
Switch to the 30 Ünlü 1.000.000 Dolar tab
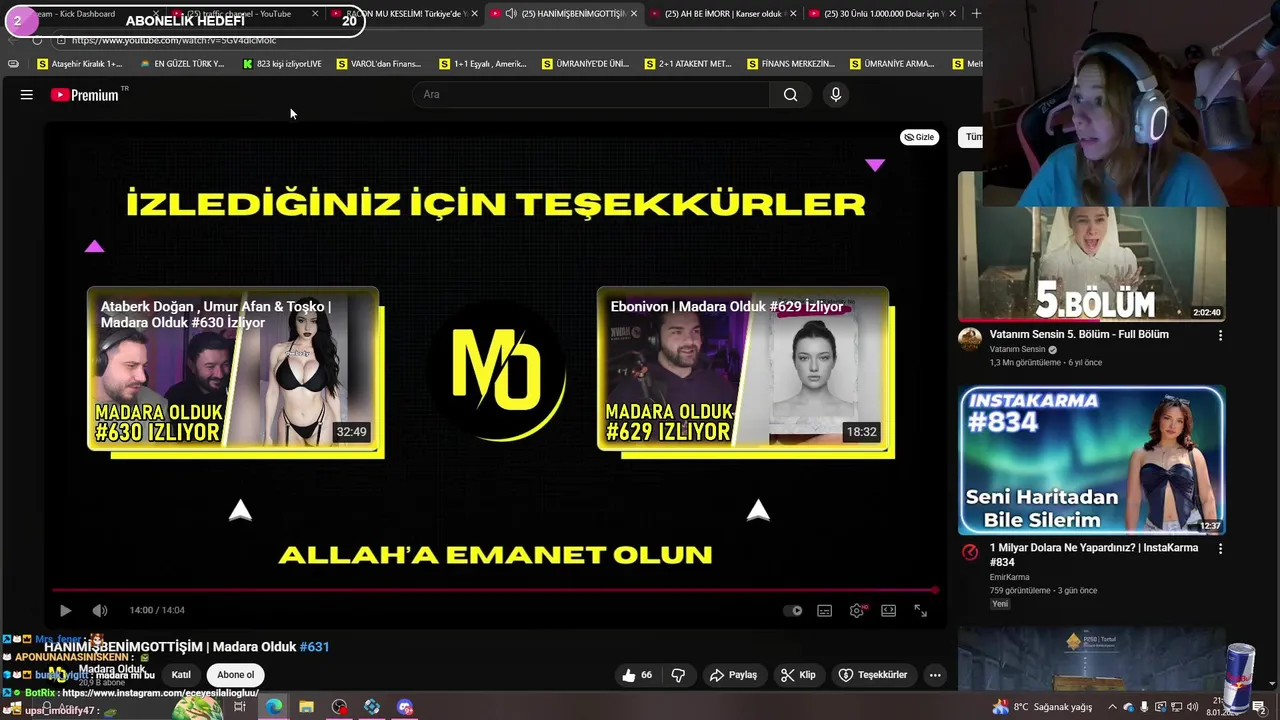(884, 14)
